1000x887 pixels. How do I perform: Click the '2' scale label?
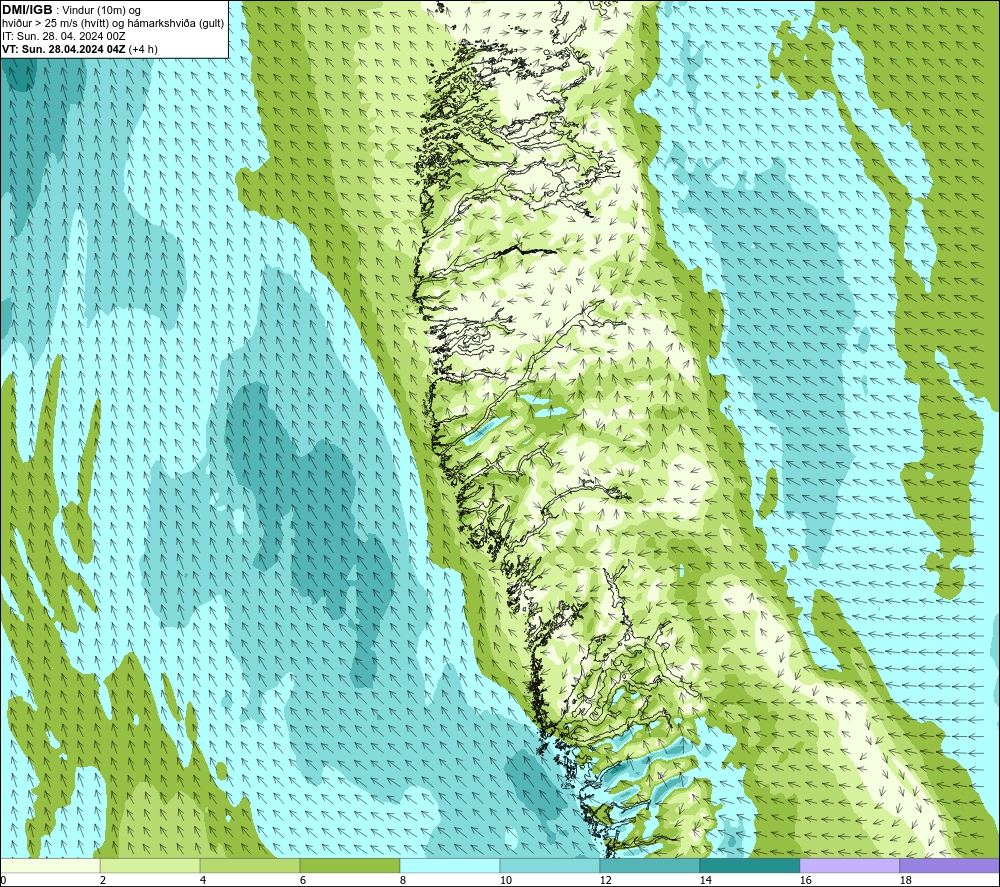click(103, 881)
